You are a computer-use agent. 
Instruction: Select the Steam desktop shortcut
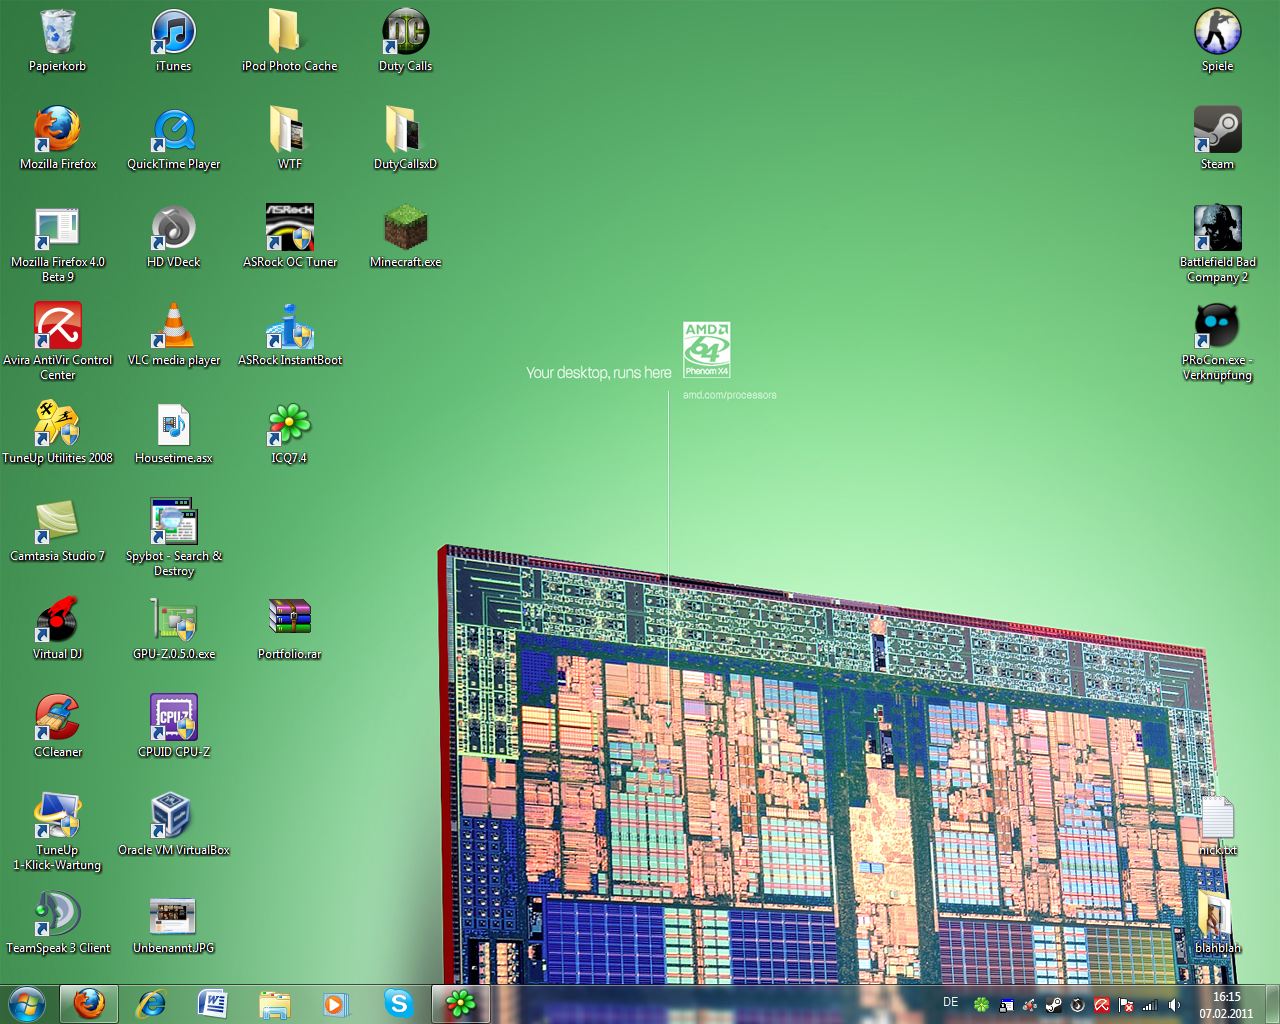click(1217, 140)
